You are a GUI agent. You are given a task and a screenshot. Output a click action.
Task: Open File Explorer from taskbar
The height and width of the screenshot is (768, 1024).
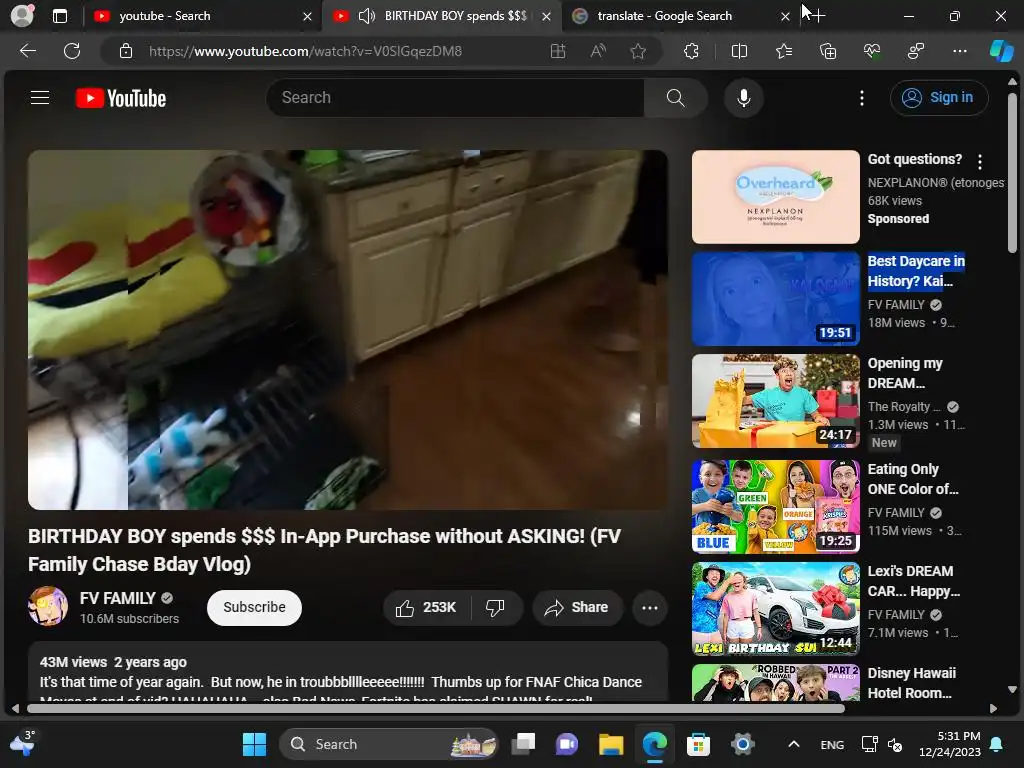611,744
